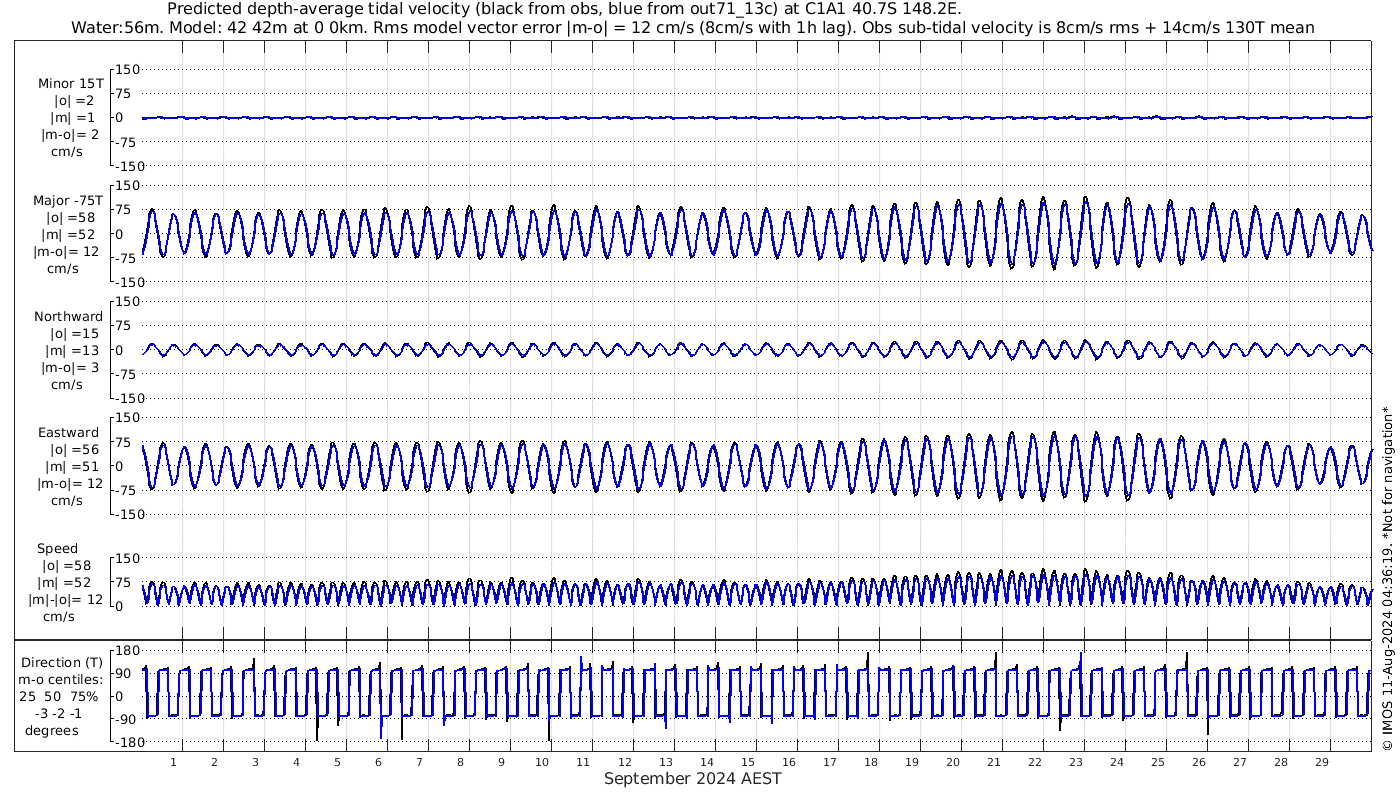This screenshot has height=800, width=1400.
Task: Select day '25' on the date axis
Action: coord(1157,762)
